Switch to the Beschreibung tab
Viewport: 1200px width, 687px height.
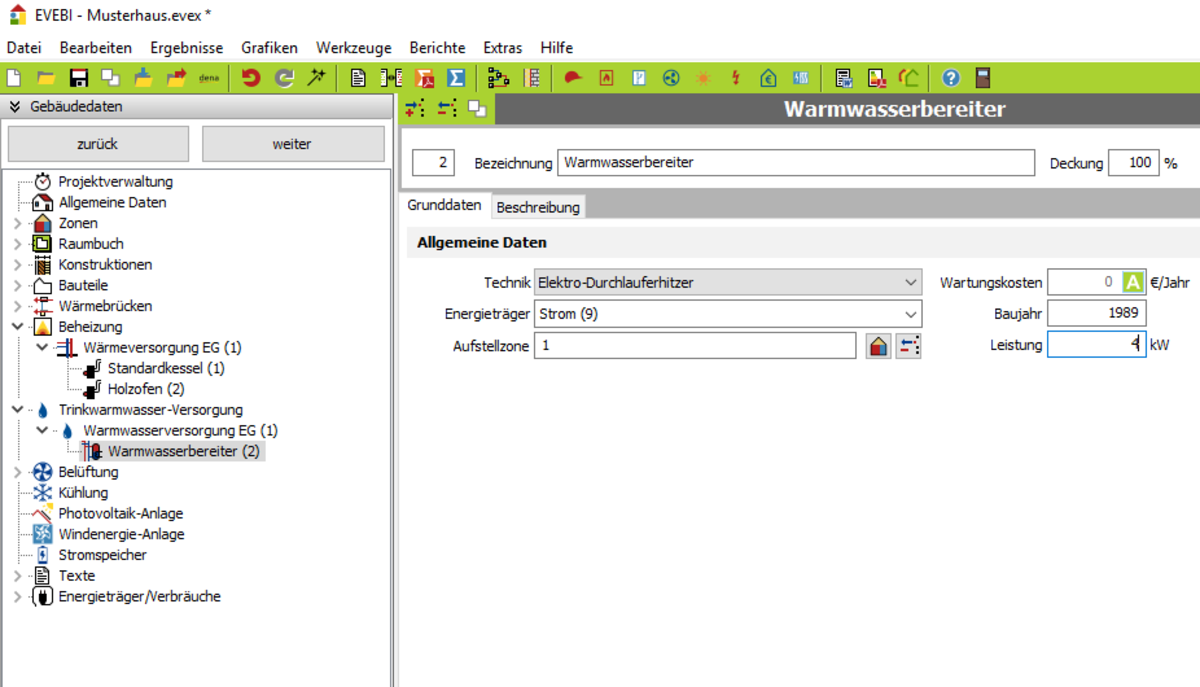538,207
